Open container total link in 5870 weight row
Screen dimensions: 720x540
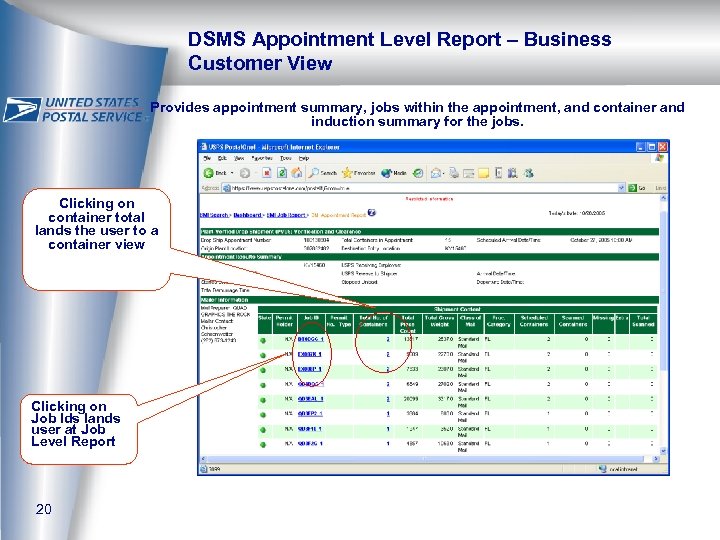[388, 414]
